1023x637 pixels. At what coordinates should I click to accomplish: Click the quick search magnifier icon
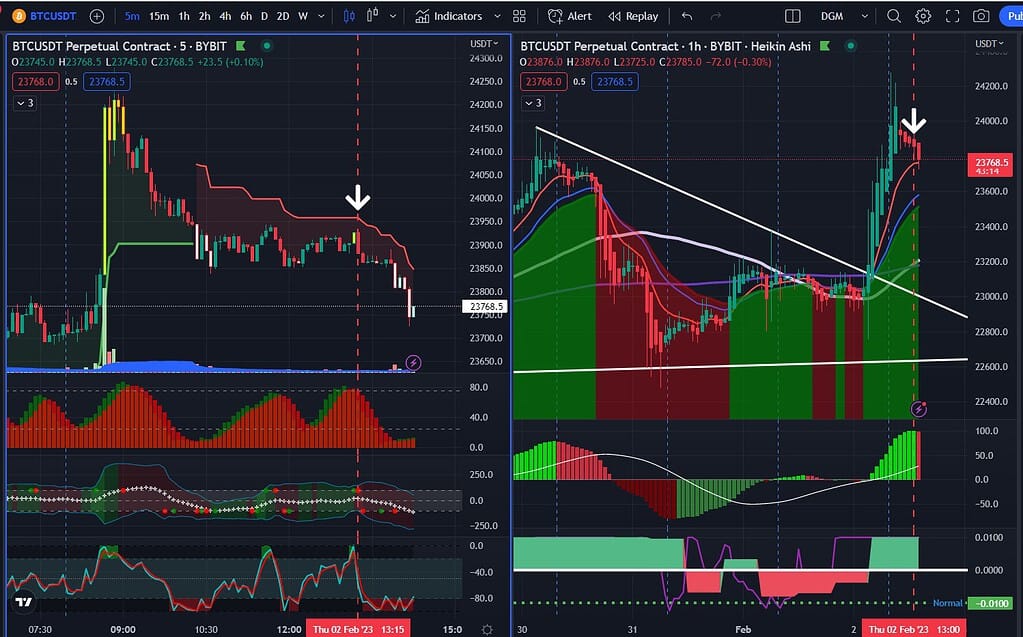pyautogui.click(x=894, y=16)
